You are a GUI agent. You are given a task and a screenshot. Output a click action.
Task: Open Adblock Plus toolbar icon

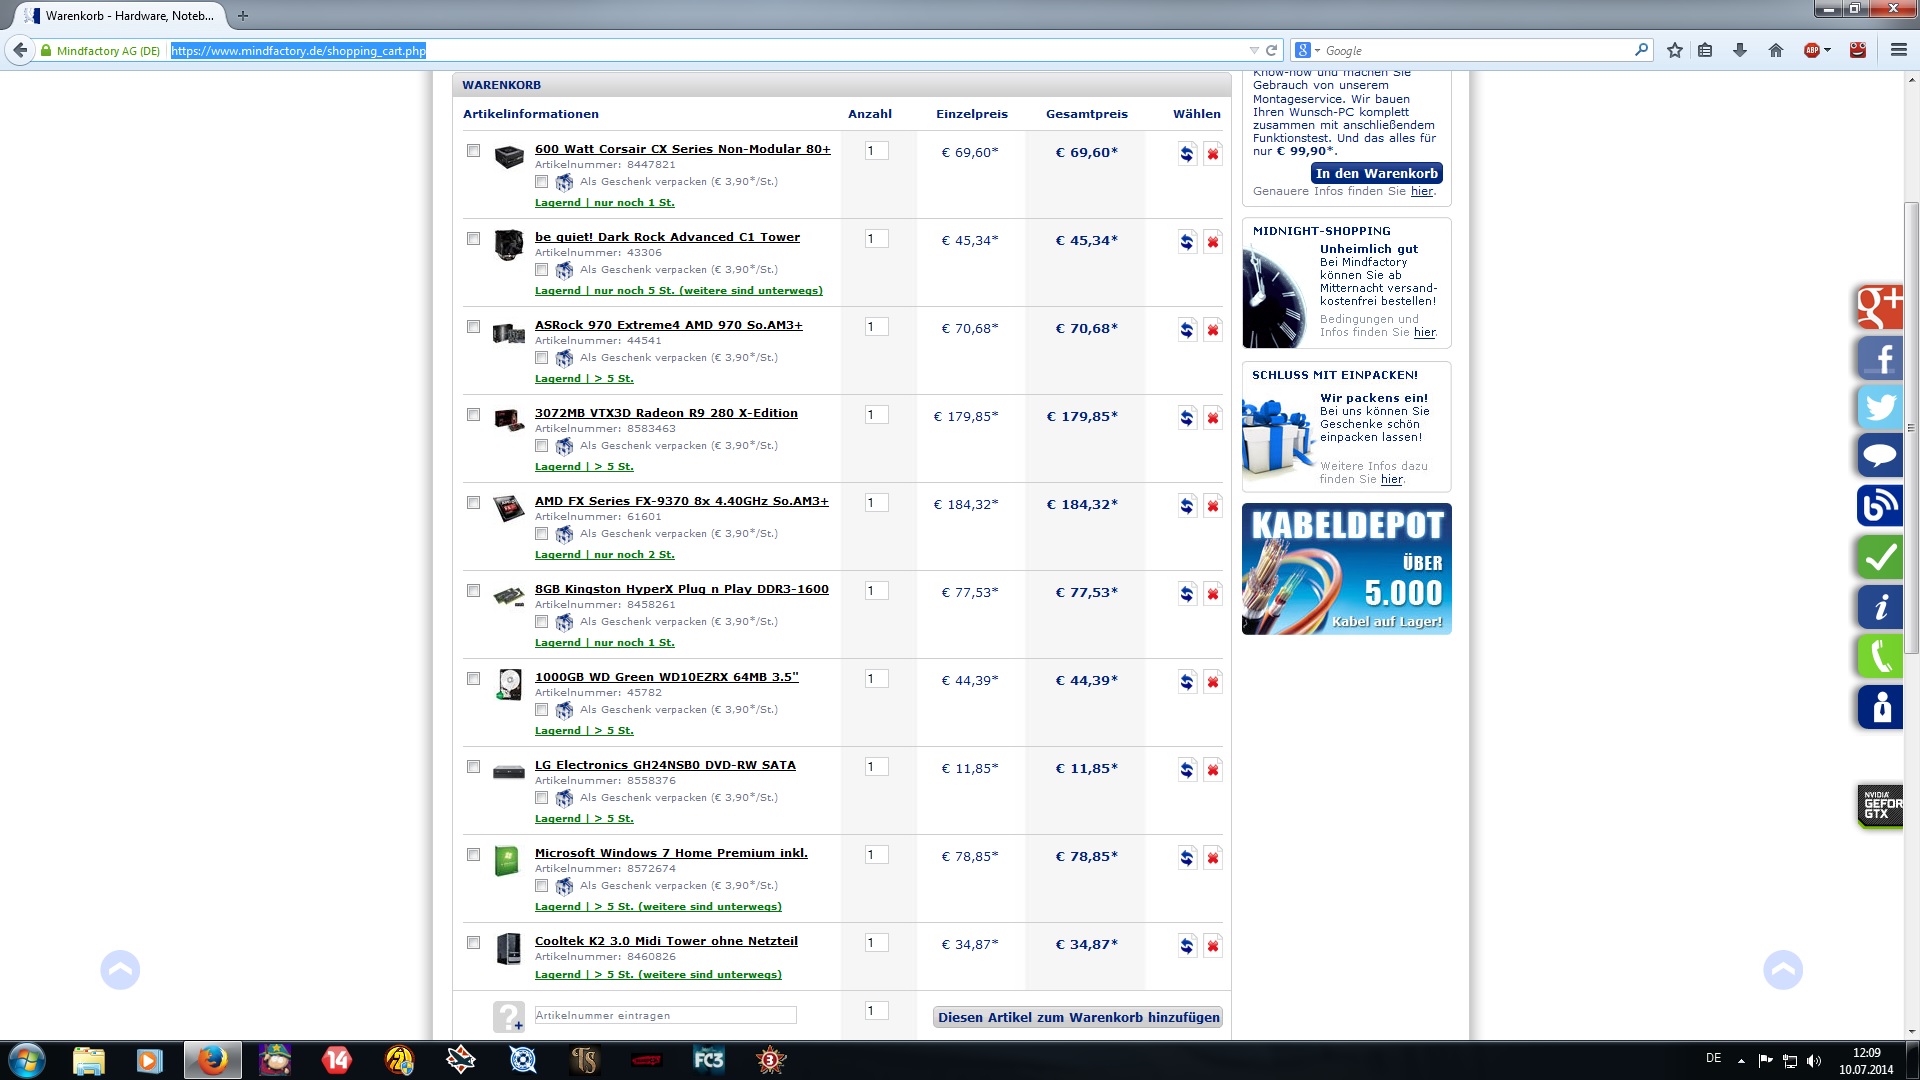click(1812, 50)
